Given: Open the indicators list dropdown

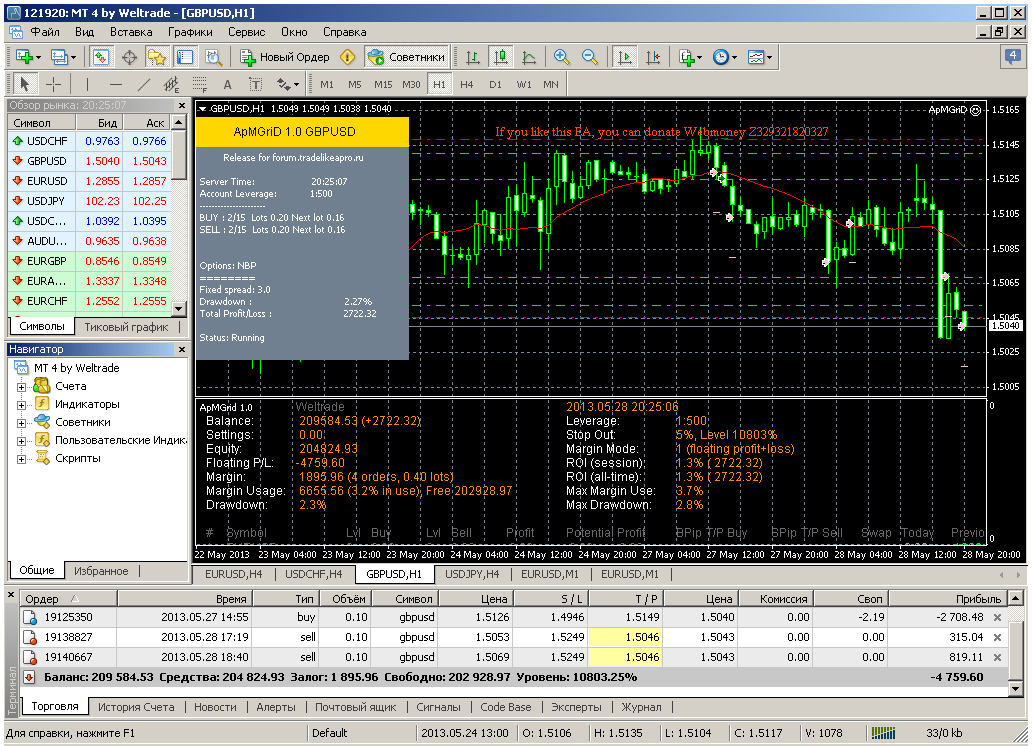Looking at the screenshot, I should coord(690,57).
